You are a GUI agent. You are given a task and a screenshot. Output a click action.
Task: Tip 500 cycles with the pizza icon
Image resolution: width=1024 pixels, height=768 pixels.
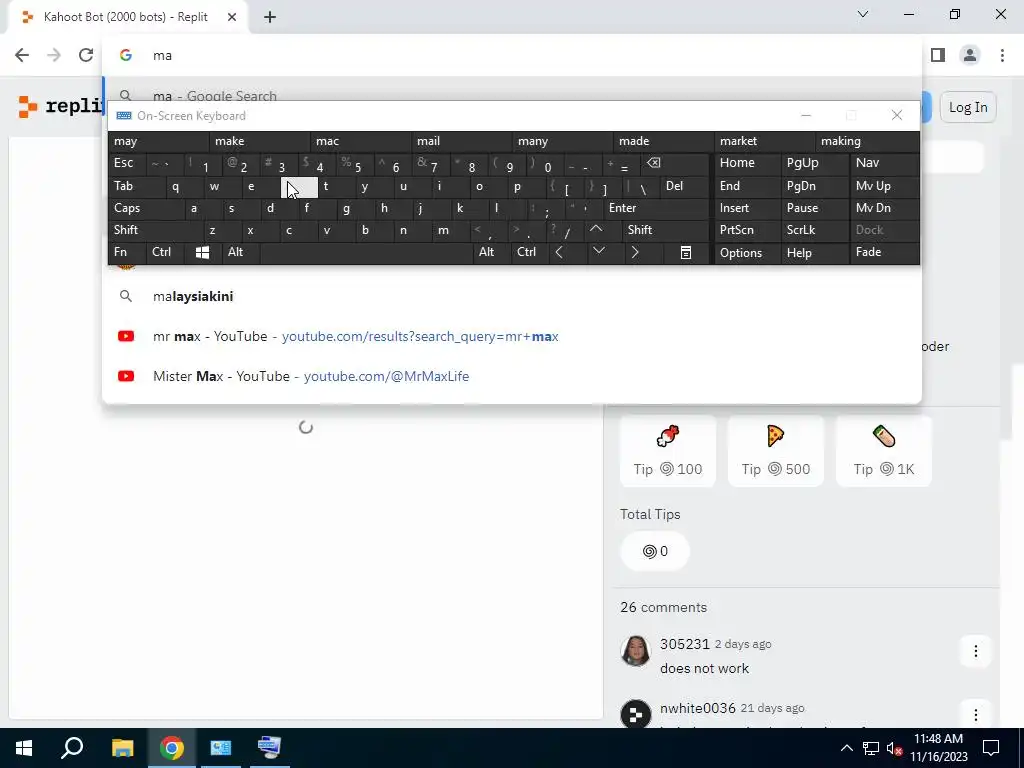776,451
